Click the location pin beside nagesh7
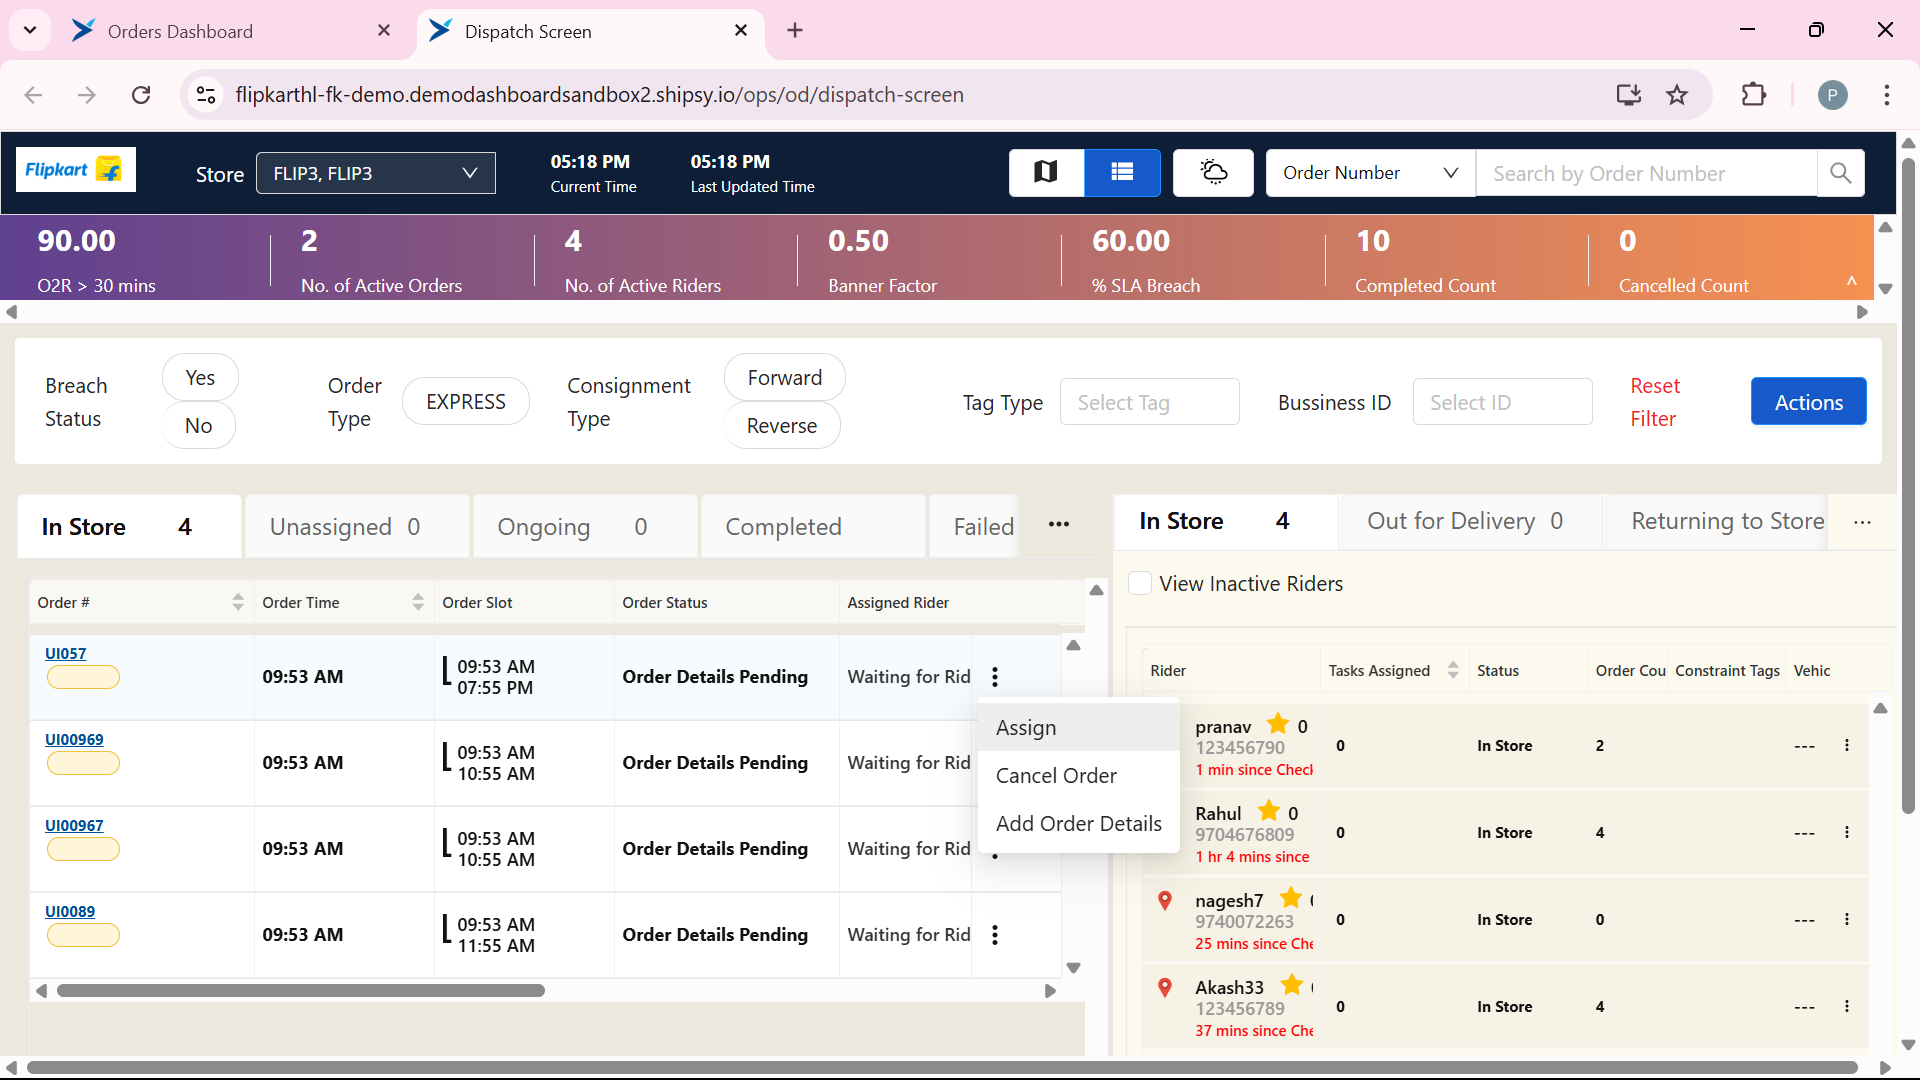1920x1080 pixels. coord(1165,901)
